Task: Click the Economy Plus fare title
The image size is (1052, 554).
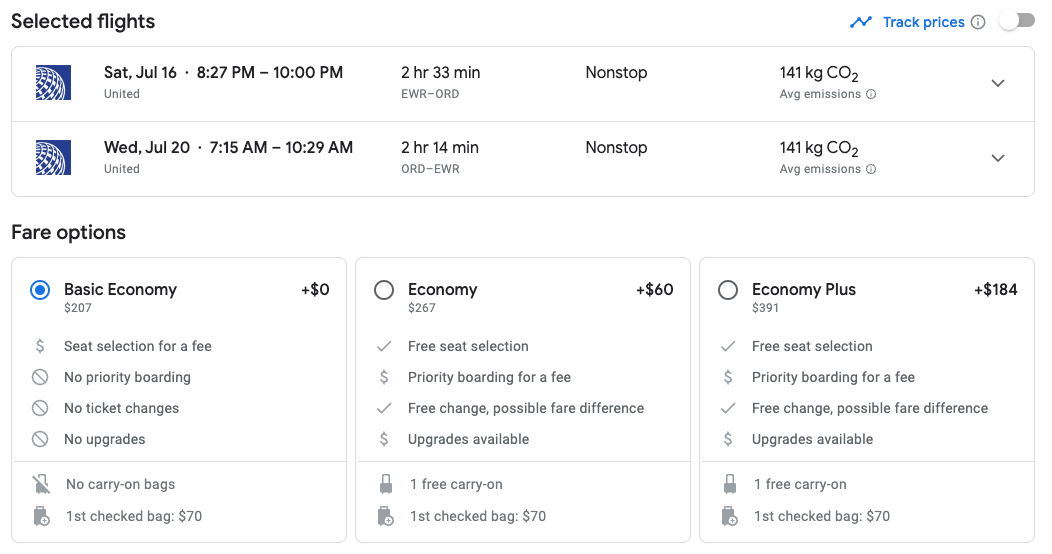Action: 803,290
